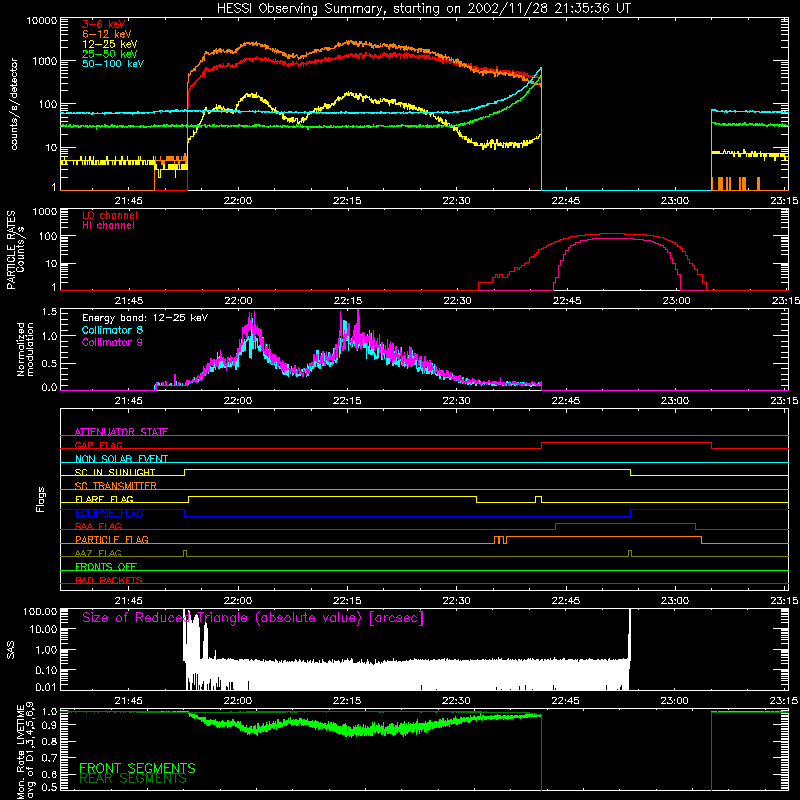Select the cyan 50-100 keV legend label

click(x=113, y=64)
